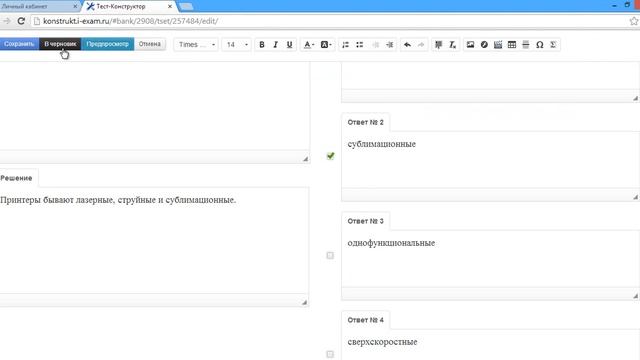Bookmark this page with star
This screenshot has height=360, width=640.
tap(634, 21)
